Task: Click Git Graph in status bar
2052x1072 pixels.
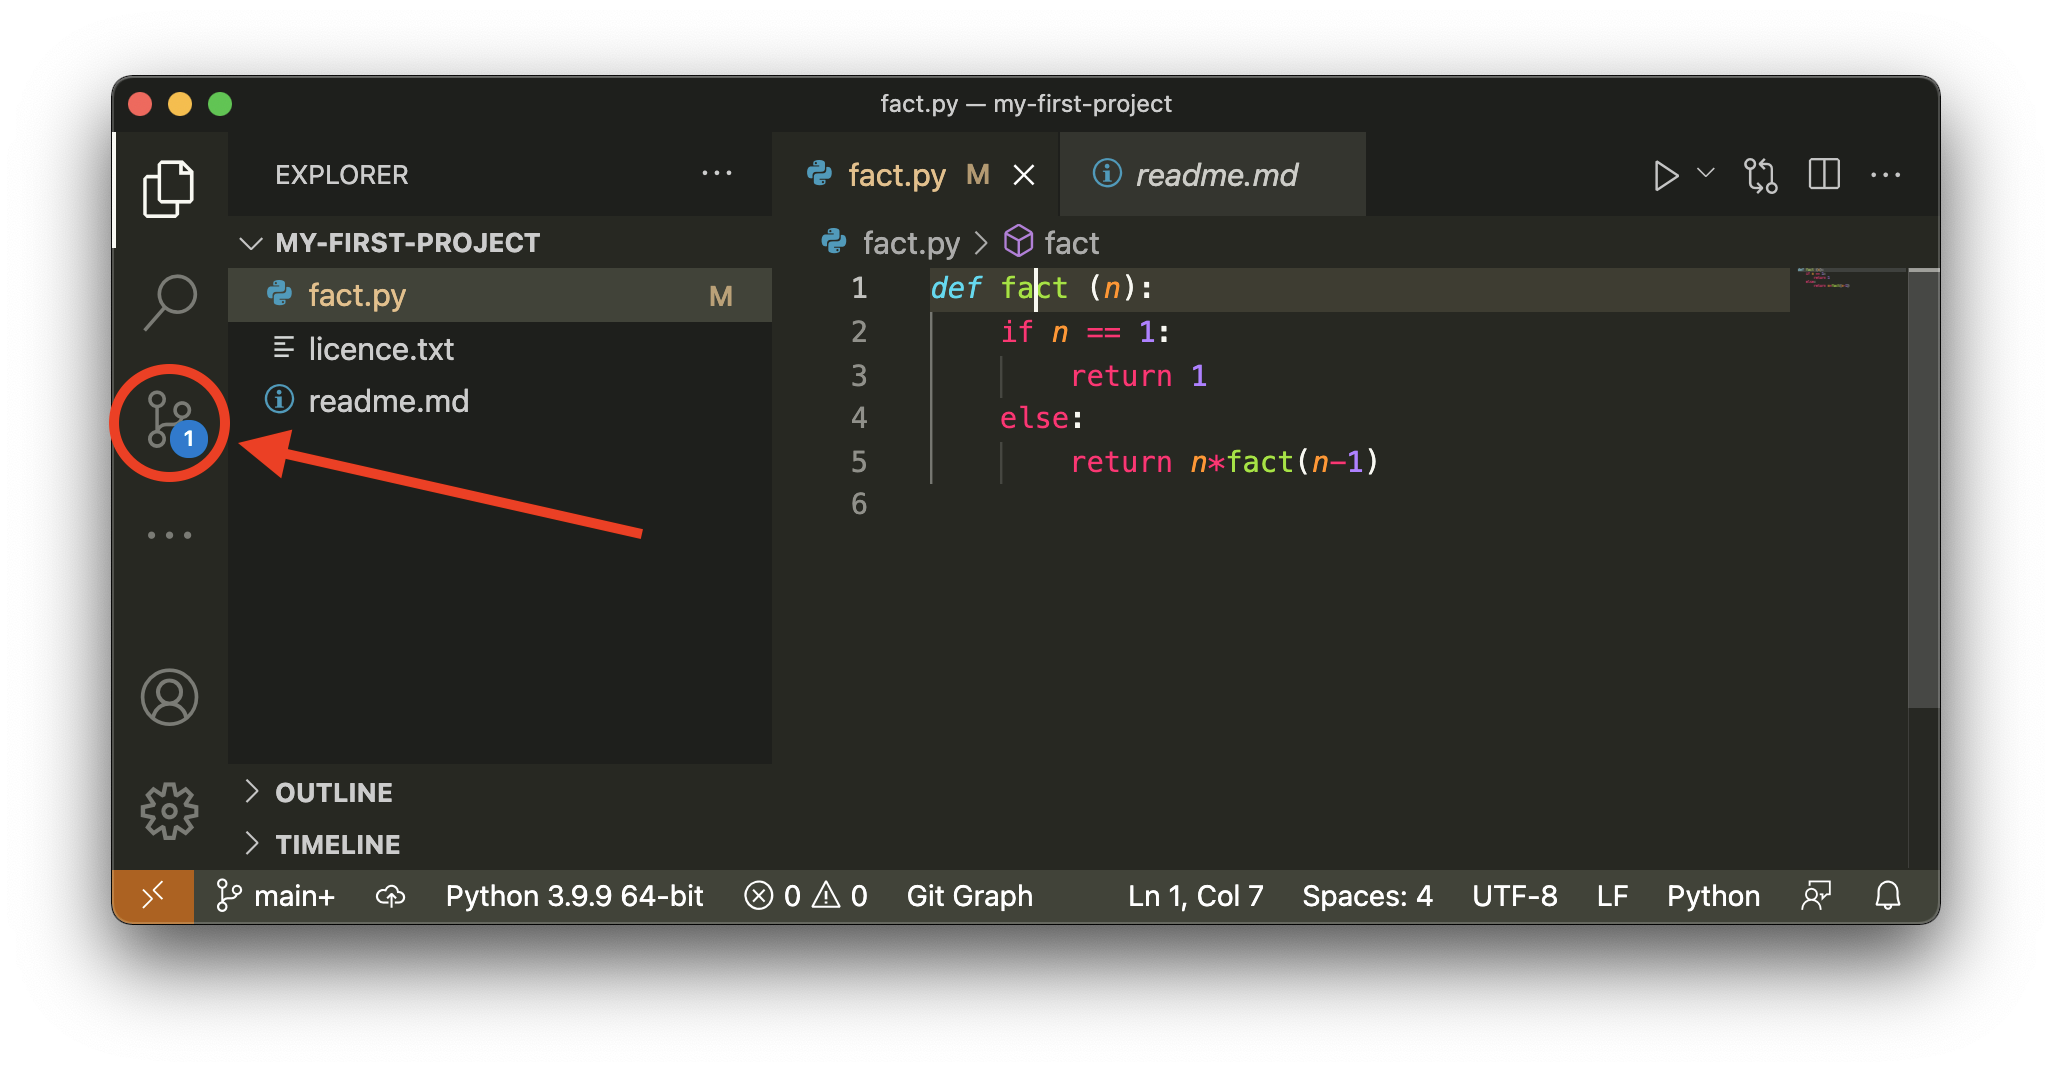Action: point(969,896)
